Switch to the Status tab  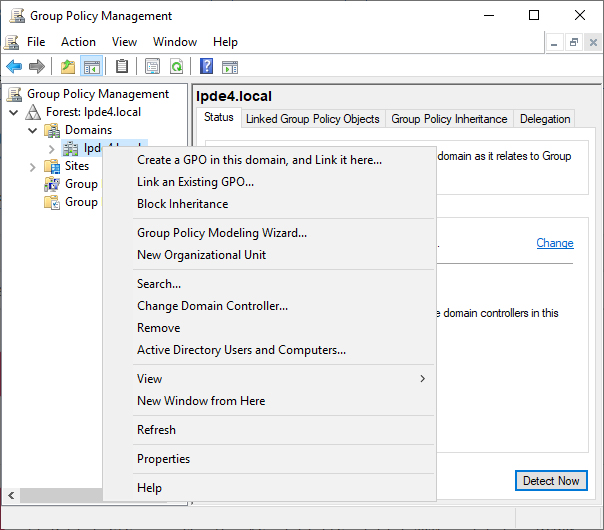(219, 117)
